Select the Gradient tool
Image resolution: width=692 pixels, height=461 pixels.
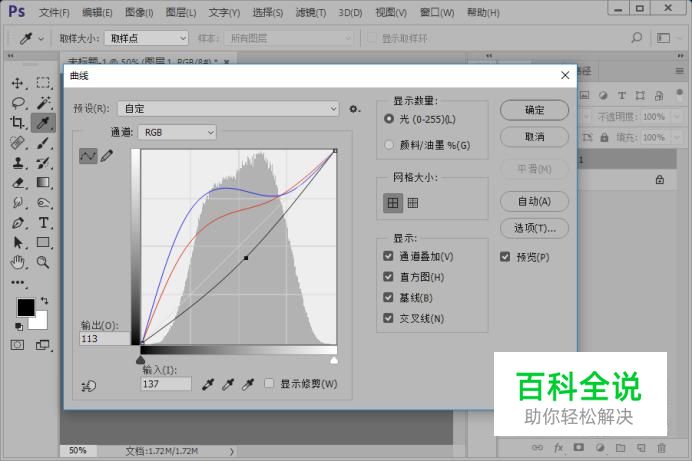point(43,183)
